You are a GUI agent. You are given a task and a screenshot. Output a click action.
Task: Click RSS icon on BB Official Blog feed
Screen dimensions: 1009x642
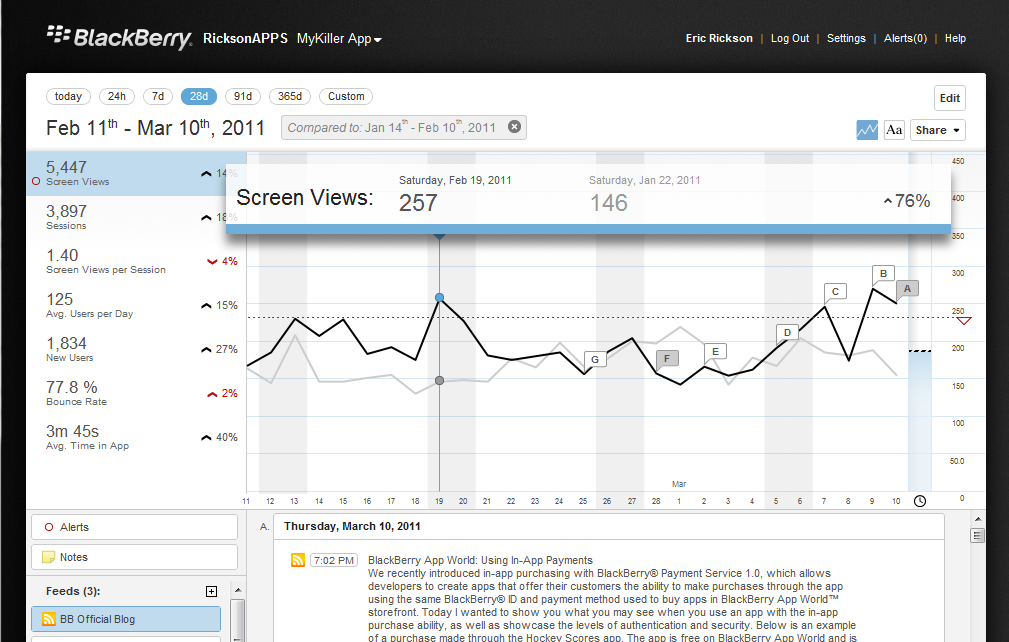49,619
